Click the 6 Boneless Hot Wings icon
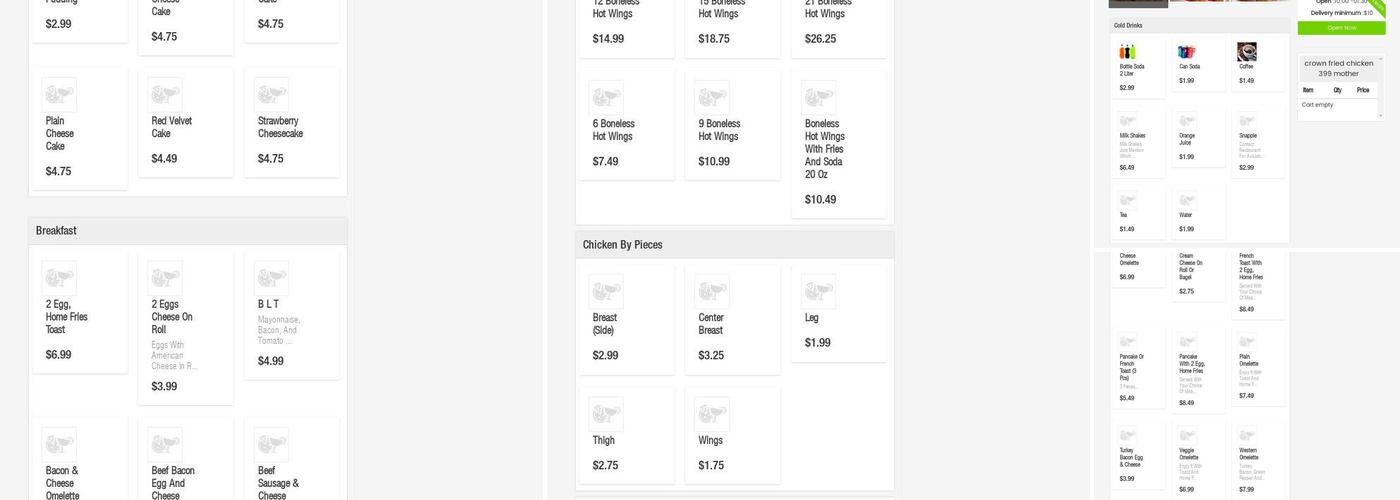 [x=606, y=98]
